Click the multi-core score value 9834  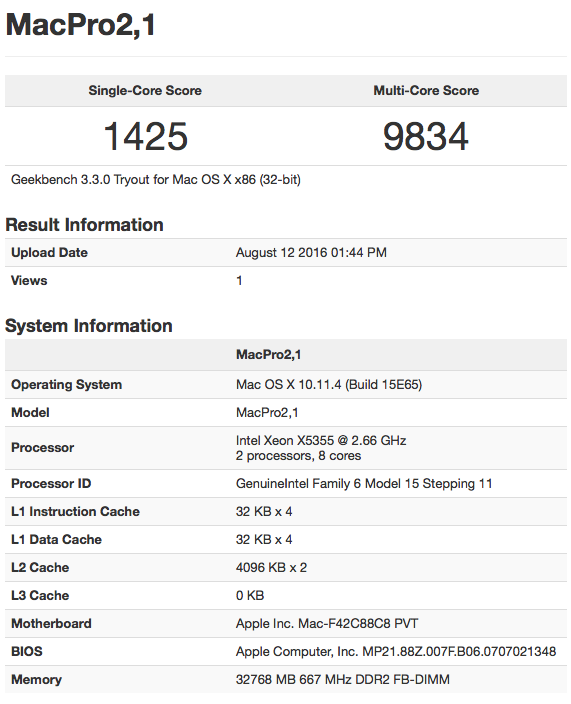click(x=426, y=136)
